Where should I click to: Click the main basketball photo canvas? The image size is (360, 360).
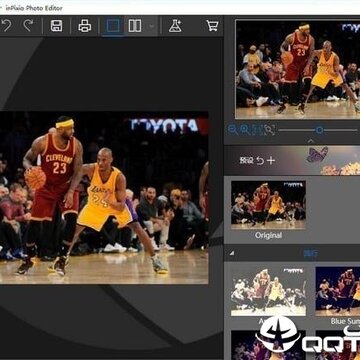[x=104, y=198]
